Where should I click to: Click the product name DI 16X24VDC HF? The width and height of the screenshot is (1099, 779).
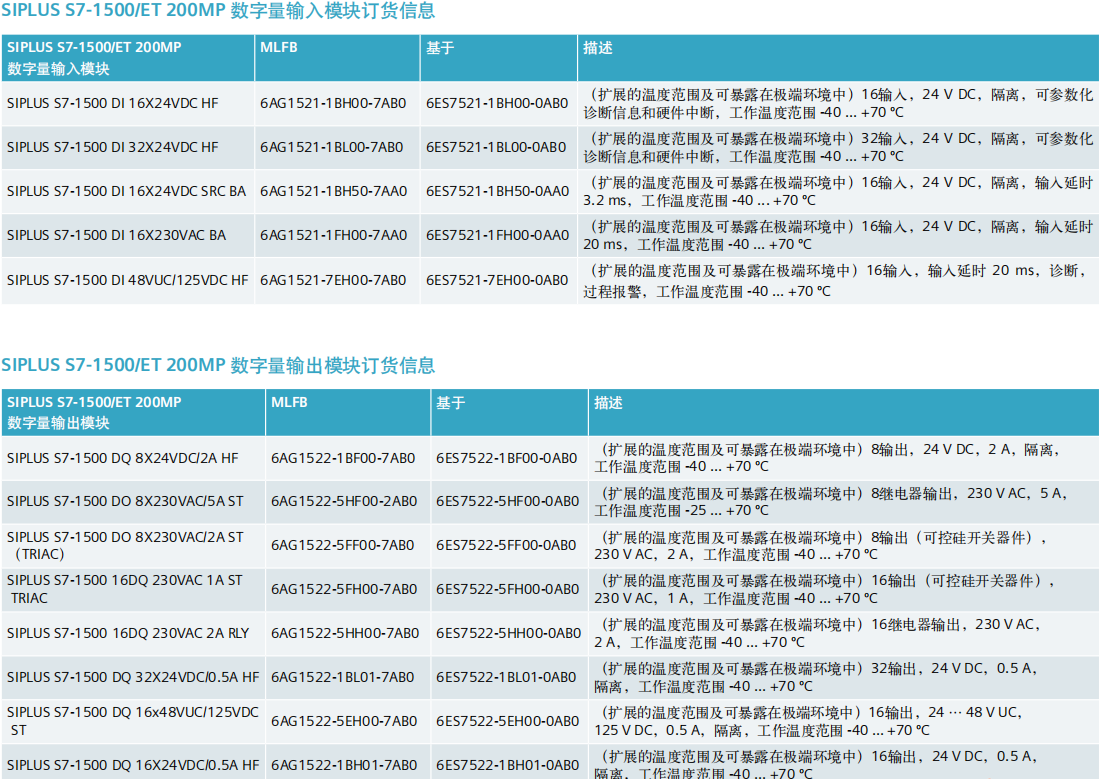click(113, 103)
